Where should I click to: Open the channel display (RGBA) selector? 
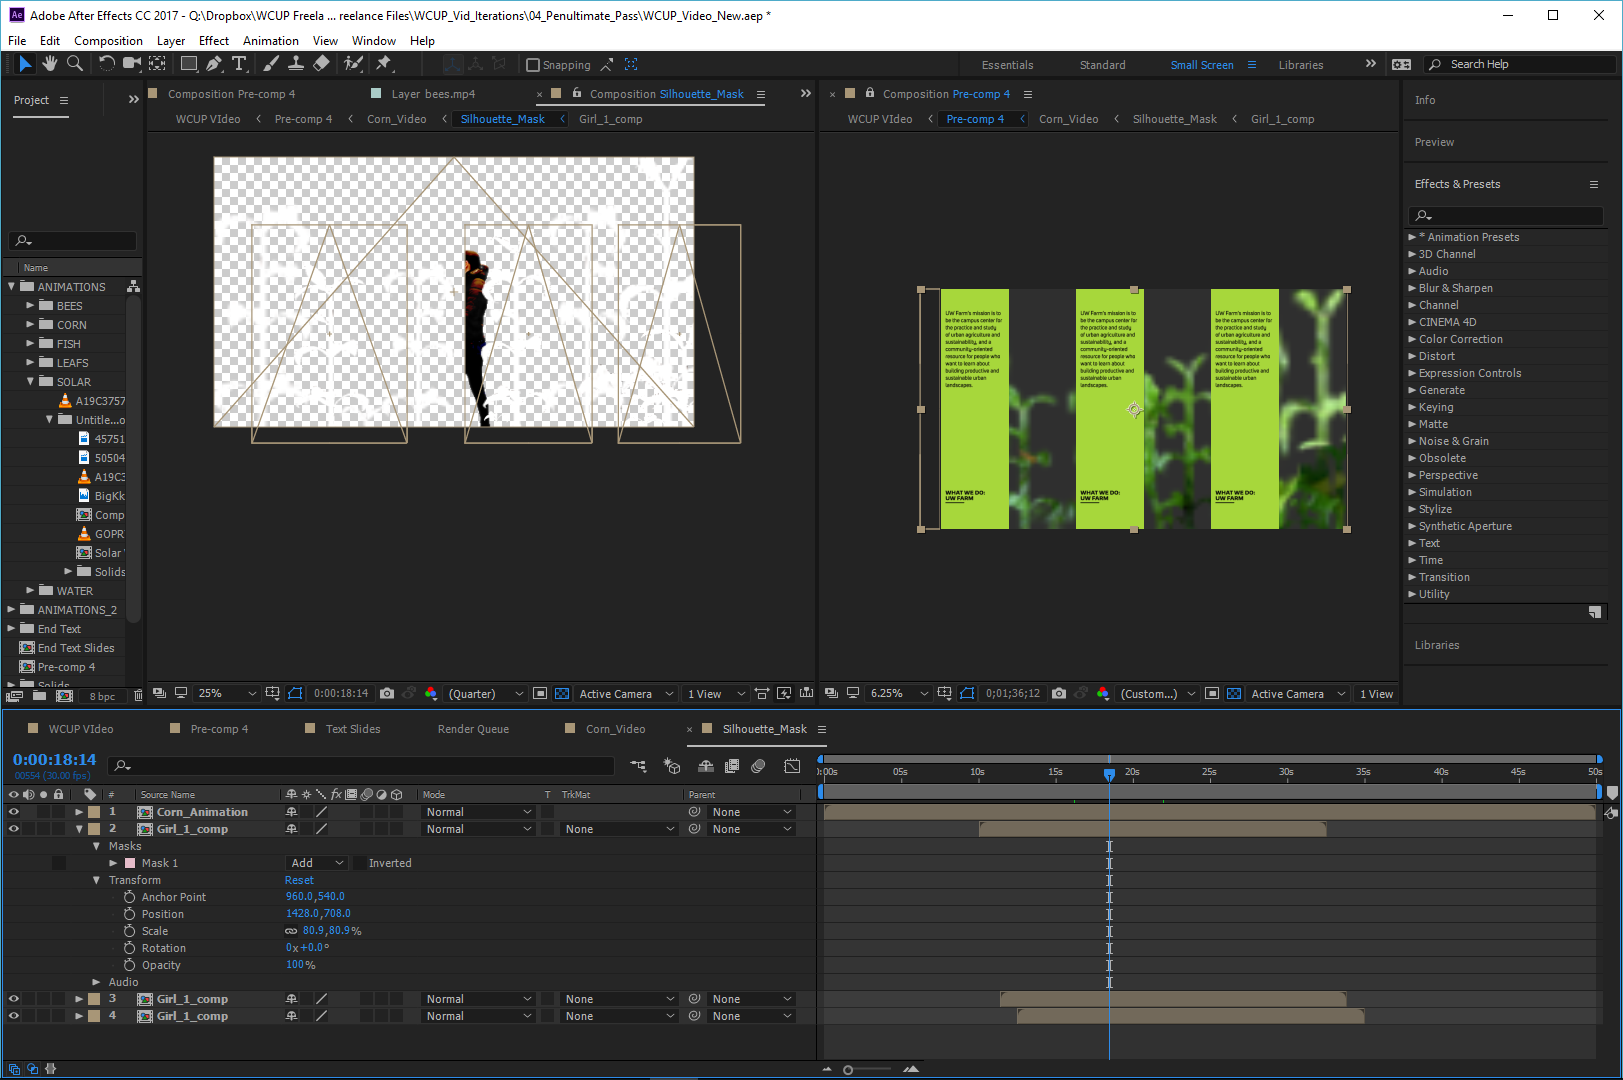pyautogui.click(x=431, y=693)
